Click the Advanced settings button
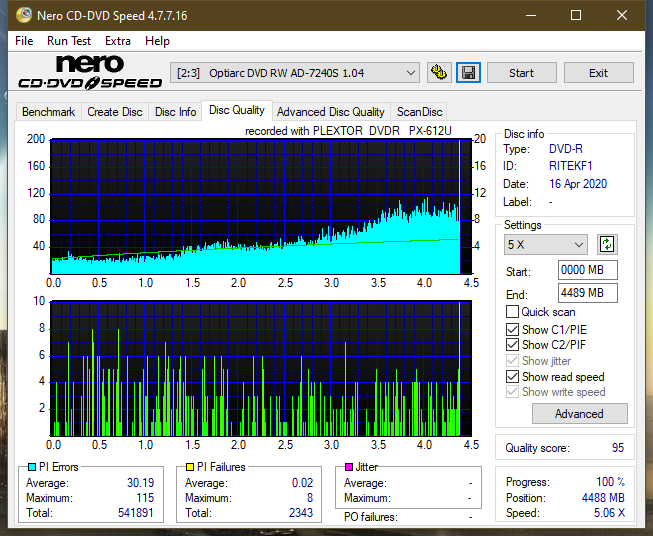The image size is (653, 536). point(579,414)
